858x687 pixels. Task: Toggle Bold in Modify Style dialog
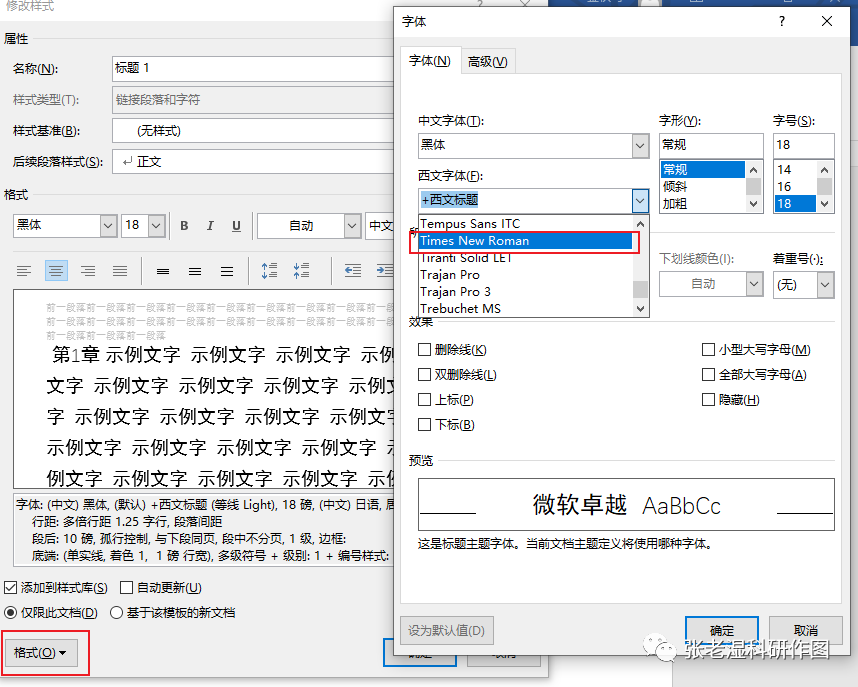tap(184, 226)
